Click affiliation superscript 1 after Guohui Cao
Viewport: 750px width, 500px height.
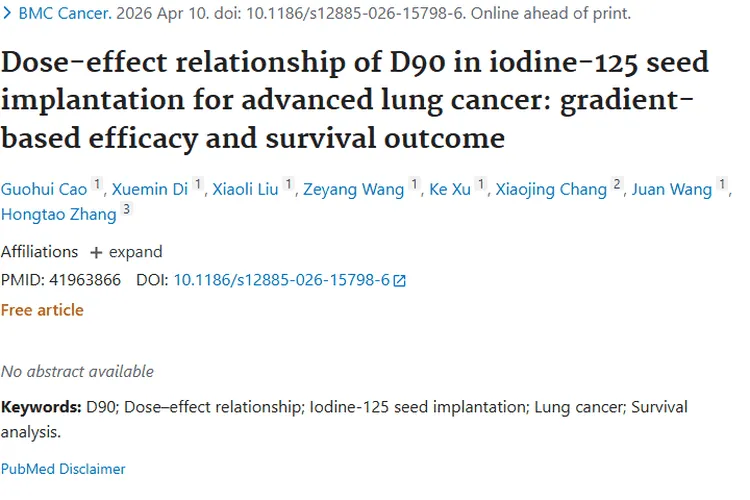click(97, 185)
